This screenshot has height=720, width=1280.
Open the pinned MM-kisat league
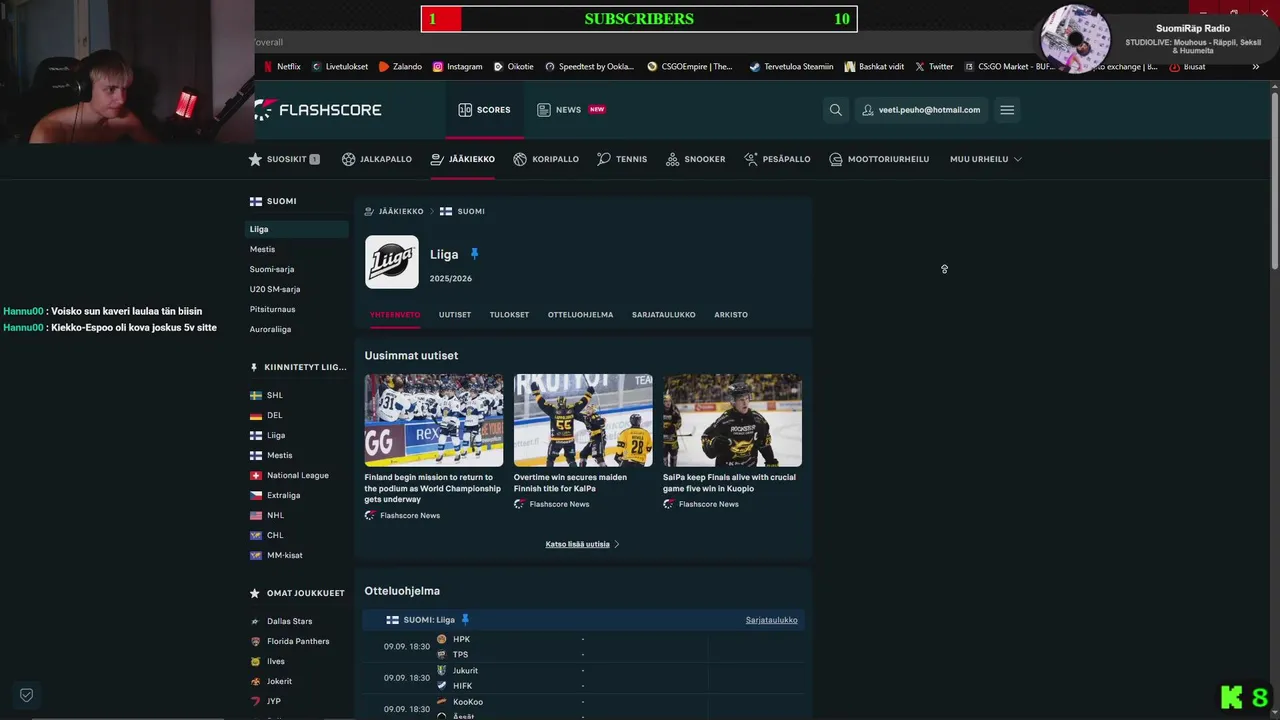pos(285,555)
